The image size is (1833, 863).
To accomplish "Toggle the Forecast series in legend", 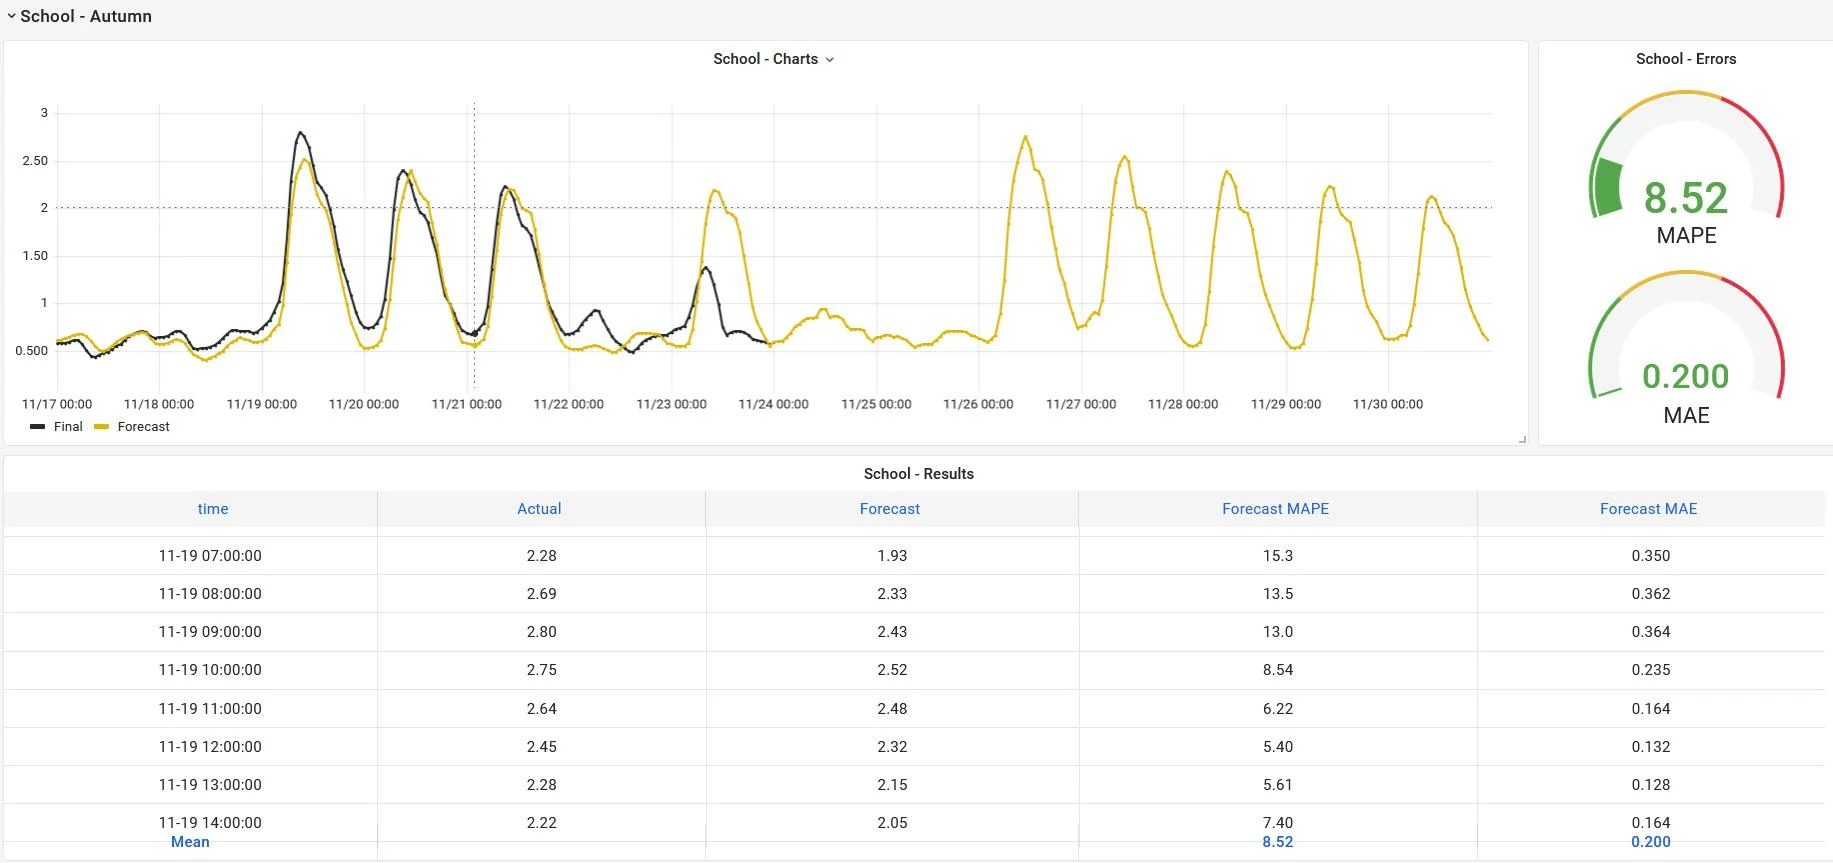I will tap(144, 427).
